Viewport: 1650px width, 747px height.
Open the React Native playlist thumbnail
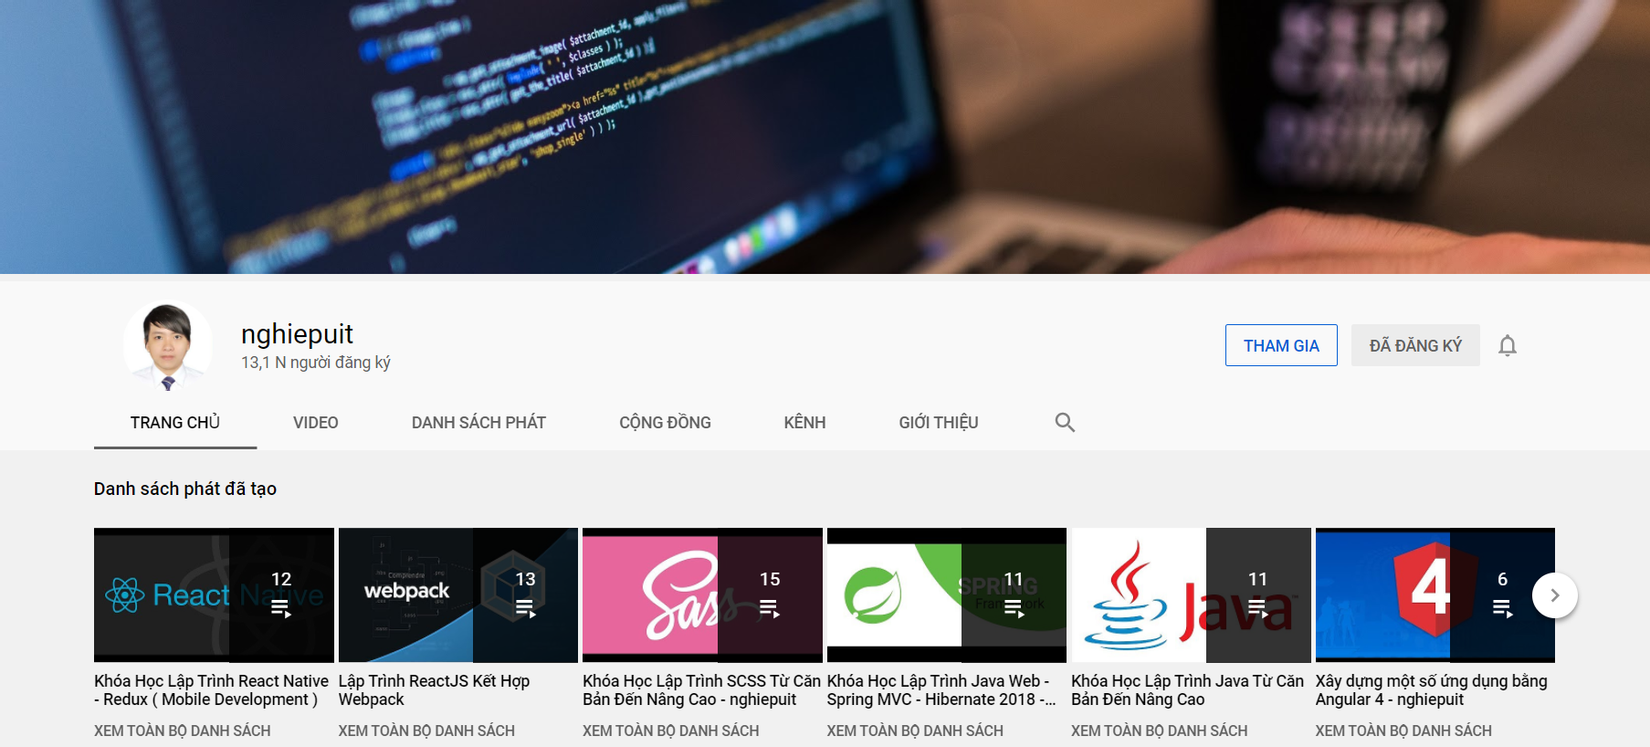click(x=214, y=595)
